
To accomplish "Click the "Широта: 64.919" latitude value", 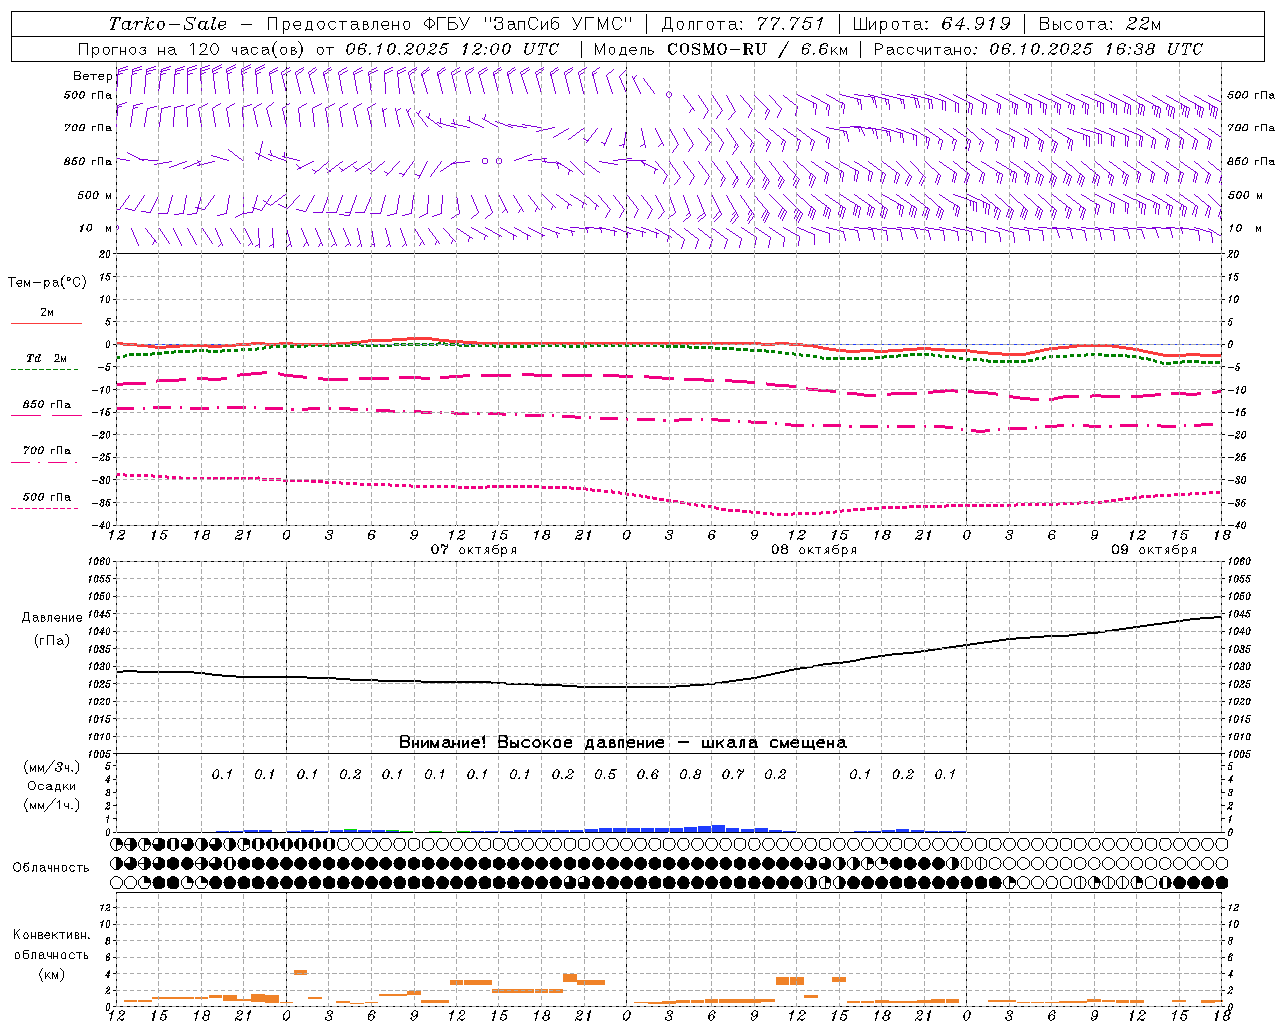I will 932,24.
